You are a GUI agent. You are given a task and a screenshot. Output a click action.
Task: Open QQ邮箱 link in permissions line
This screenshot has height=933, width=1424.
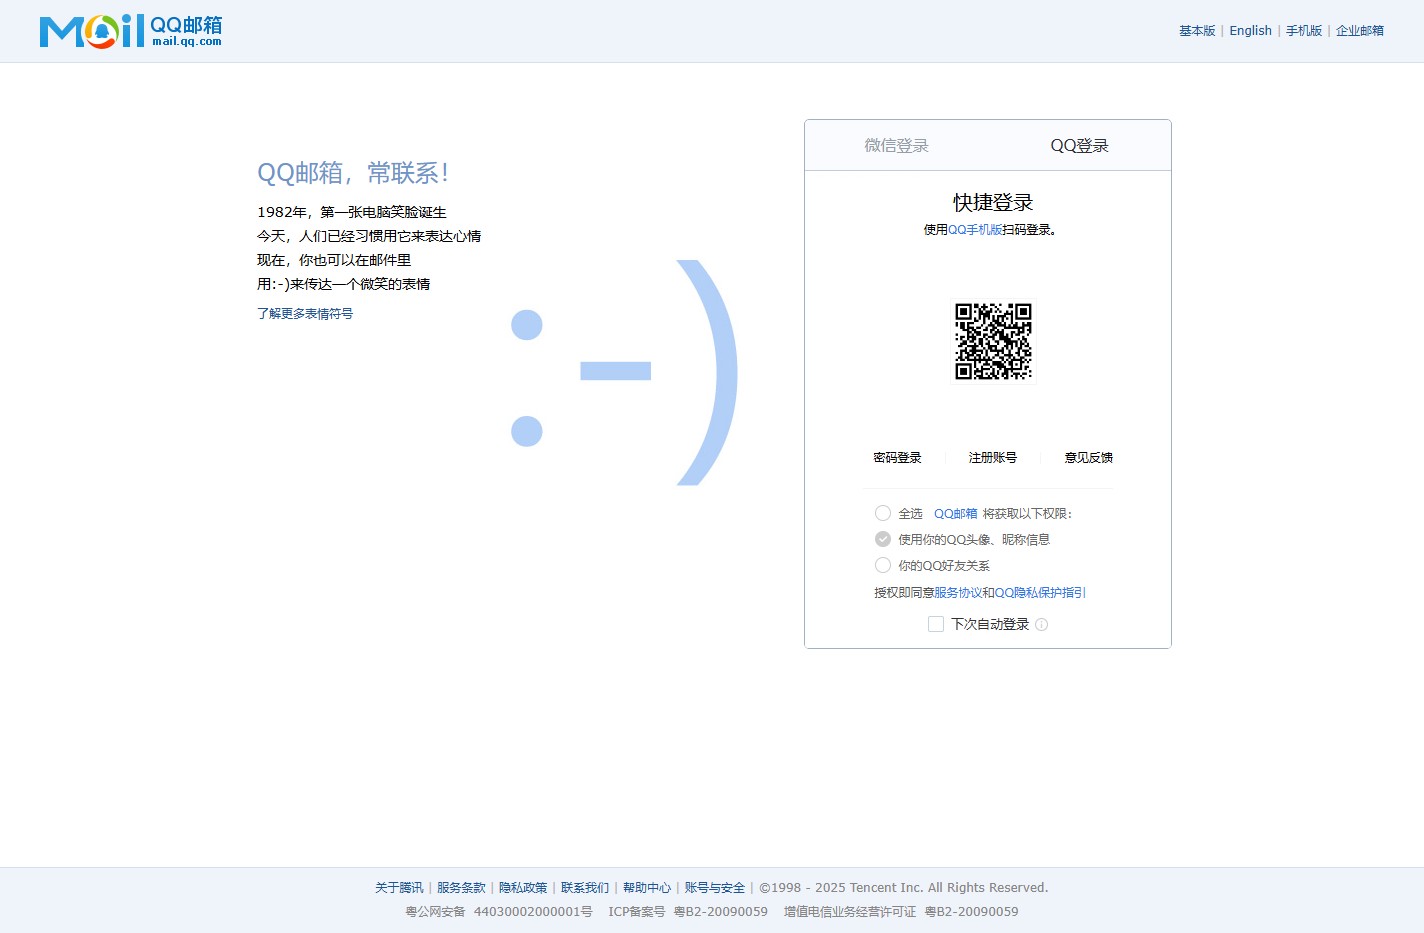click(x=955, y=514)
